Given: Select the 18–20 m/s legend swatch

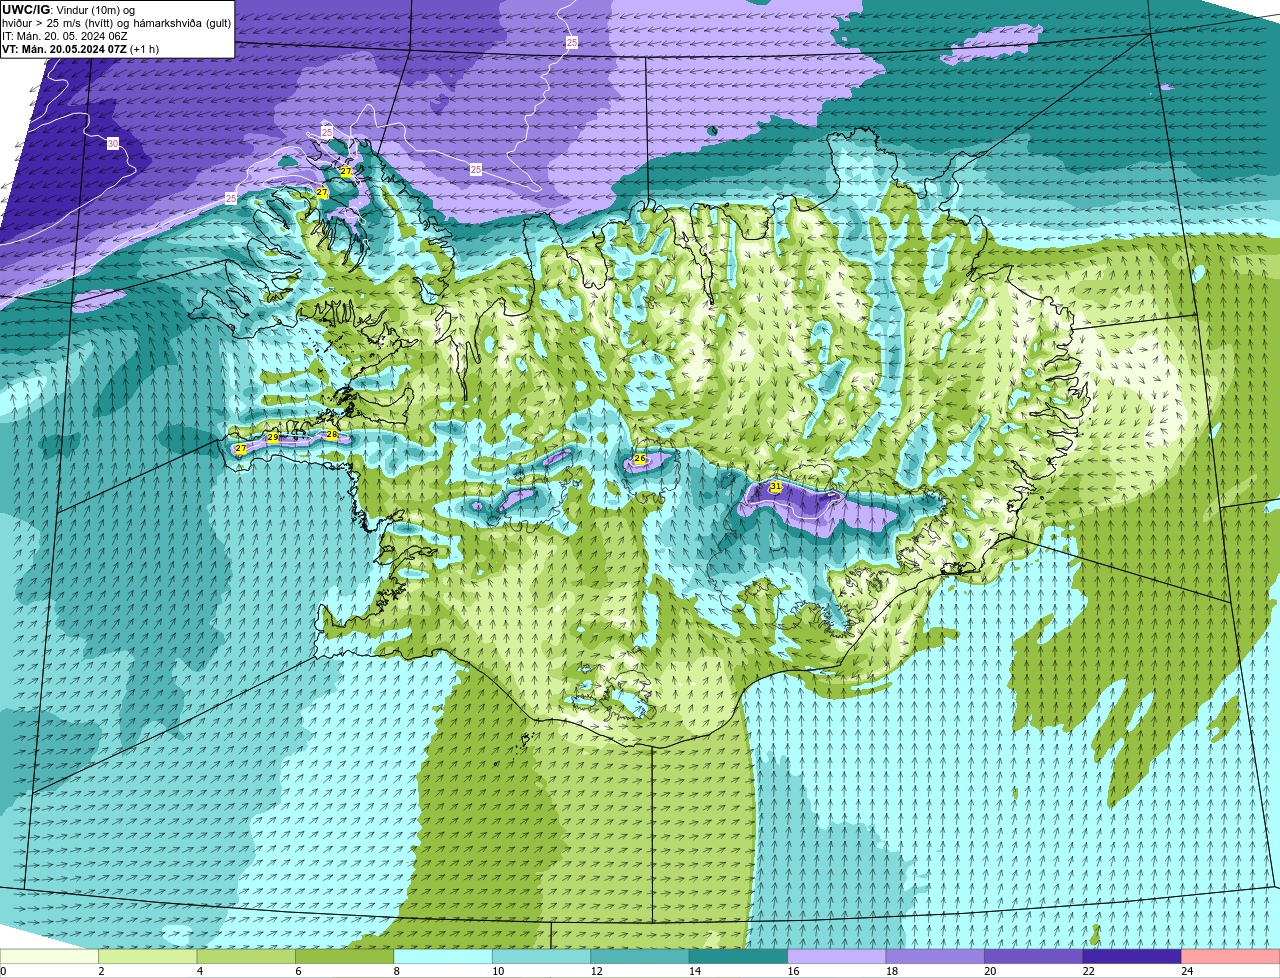Looking at the screenshot, I should coord(936,956).
